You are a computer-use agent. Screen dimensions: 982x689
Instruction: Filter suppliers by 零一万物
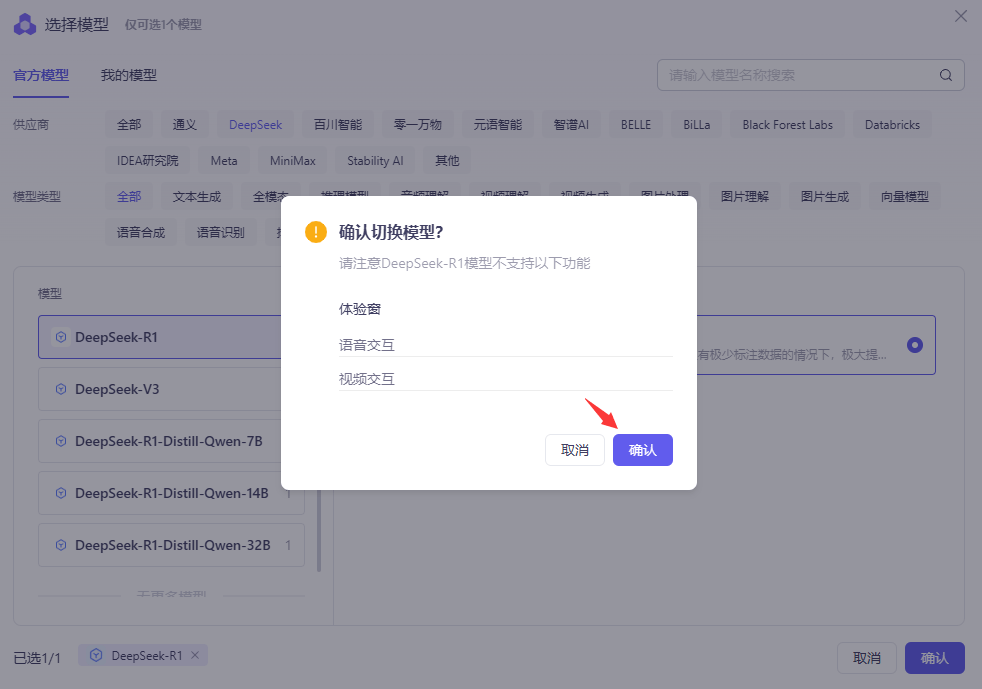coord(418,125)
